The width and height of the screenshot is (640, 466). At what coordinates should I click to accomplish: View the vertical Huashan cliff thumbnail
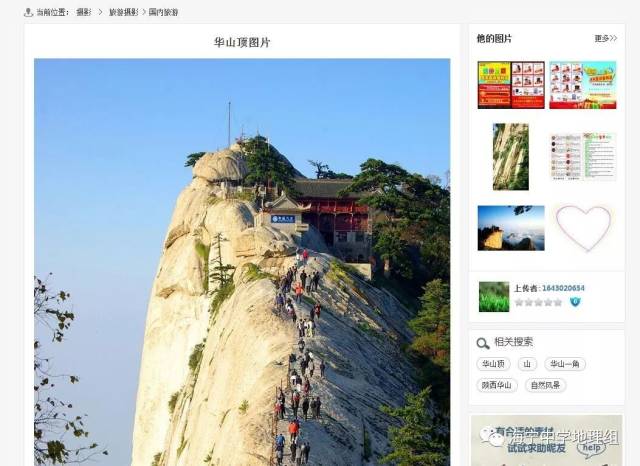511,157
